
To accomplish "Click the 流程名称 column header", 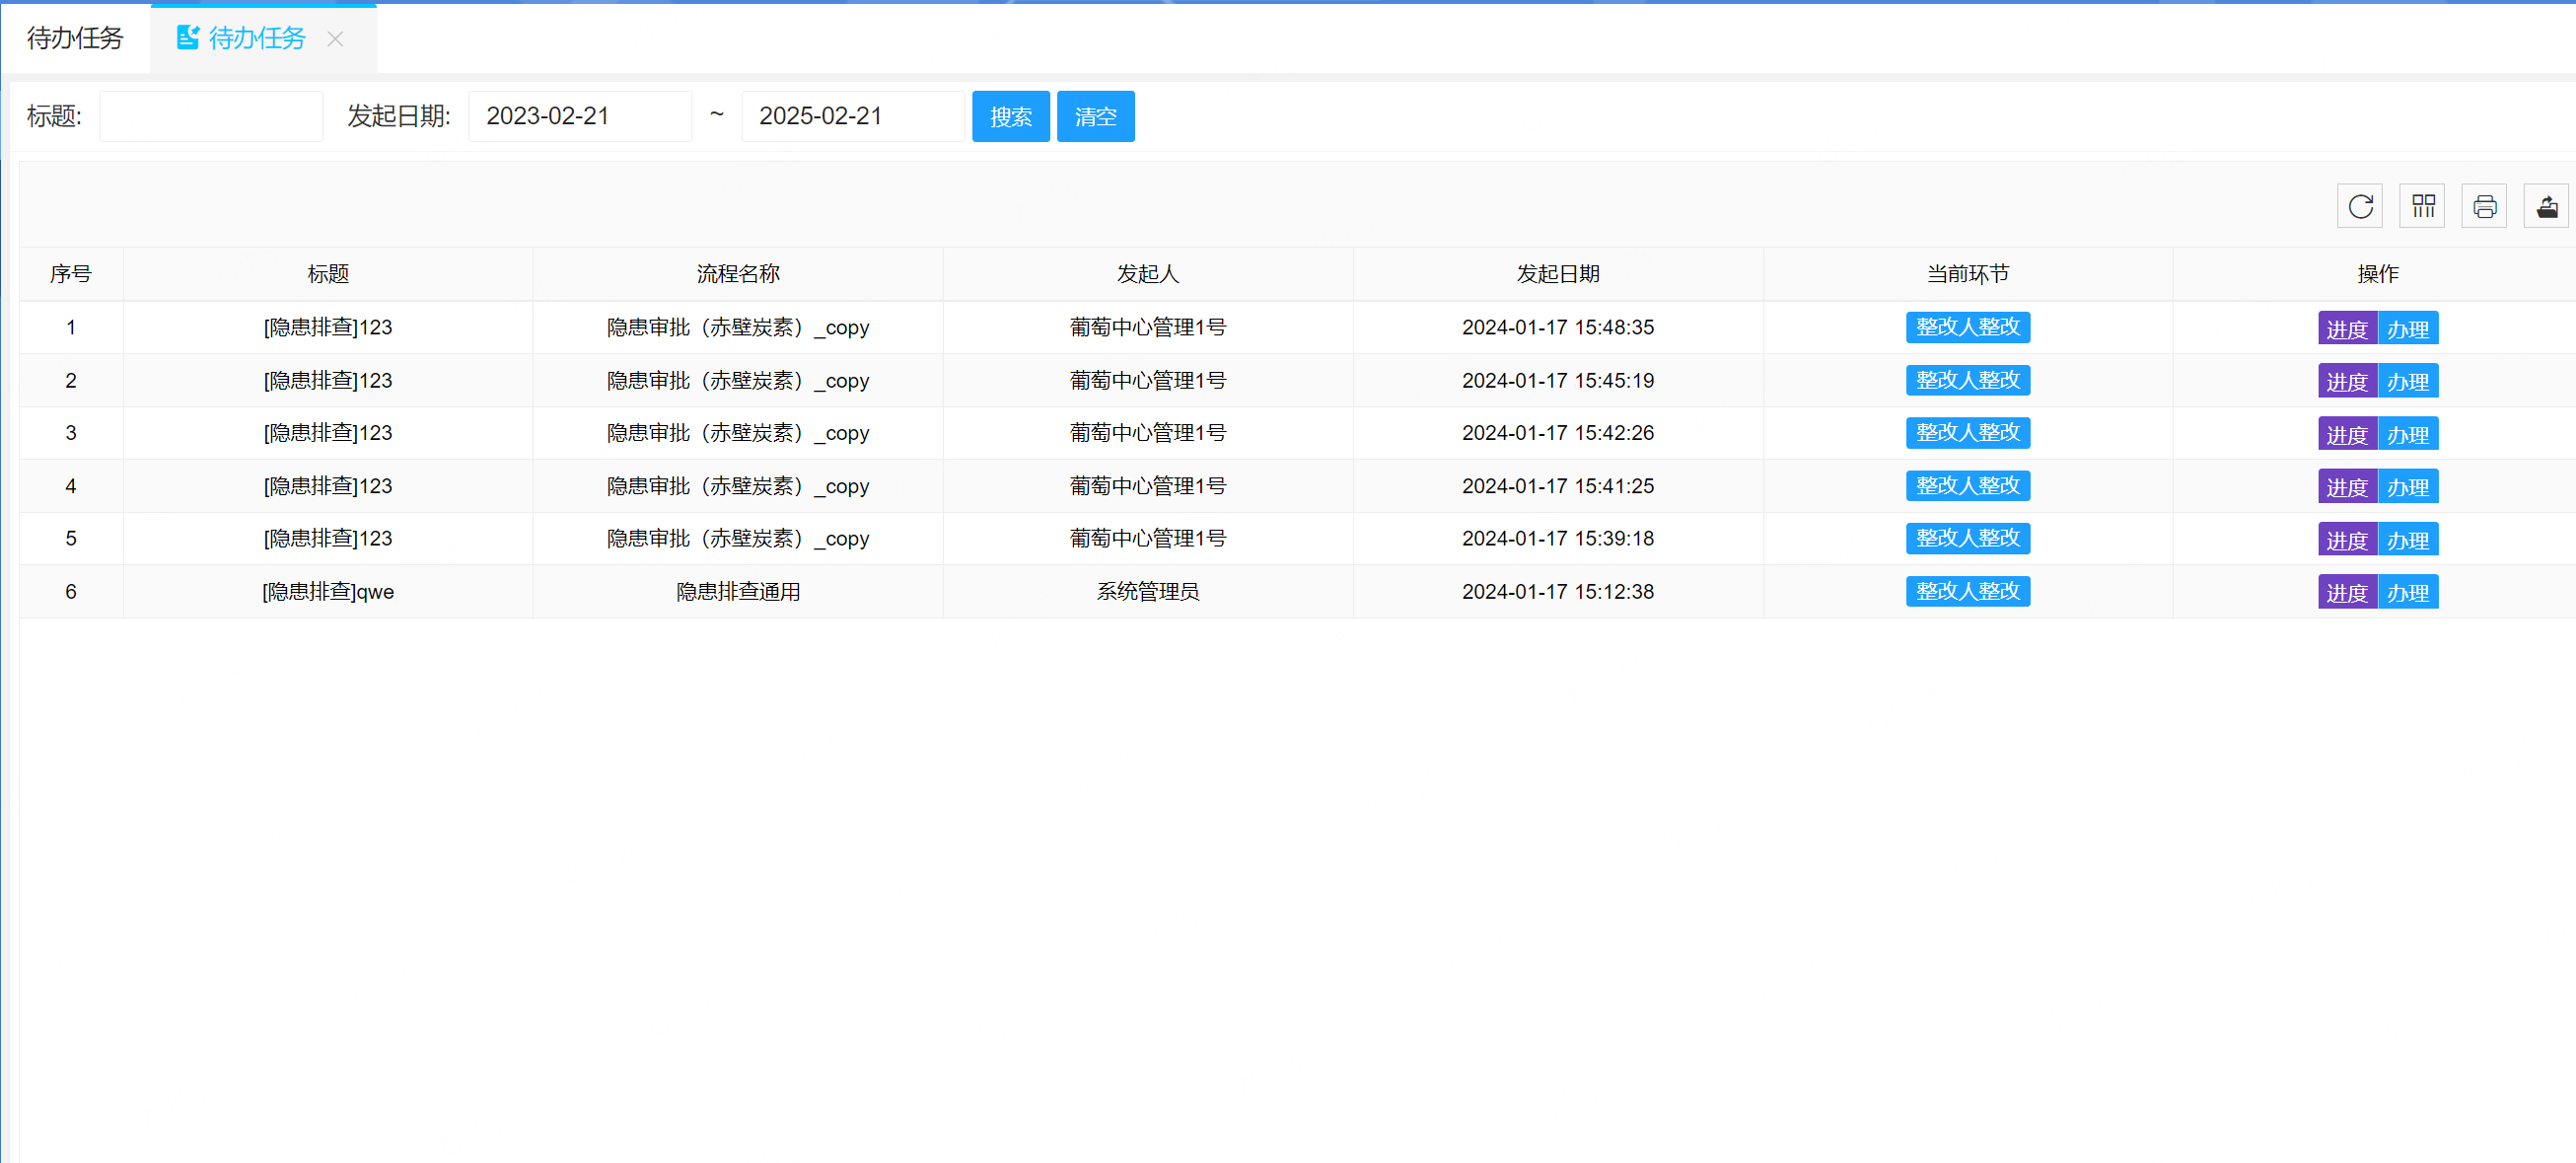I will [738, 274].
